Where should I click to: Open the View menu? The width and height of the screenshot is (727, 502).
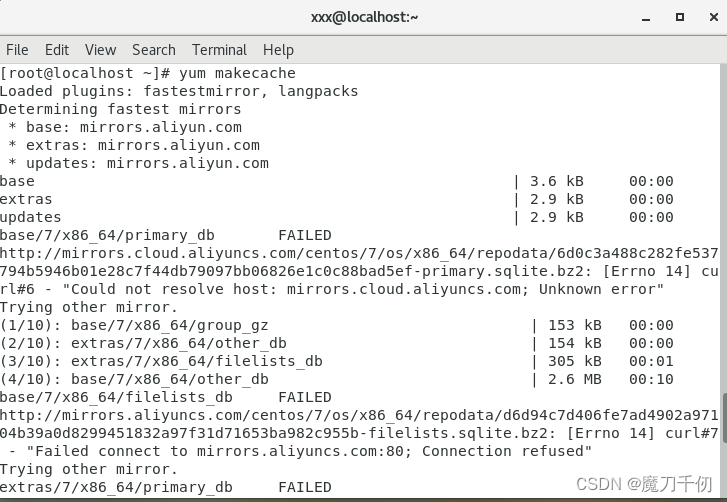click(100, 50)
